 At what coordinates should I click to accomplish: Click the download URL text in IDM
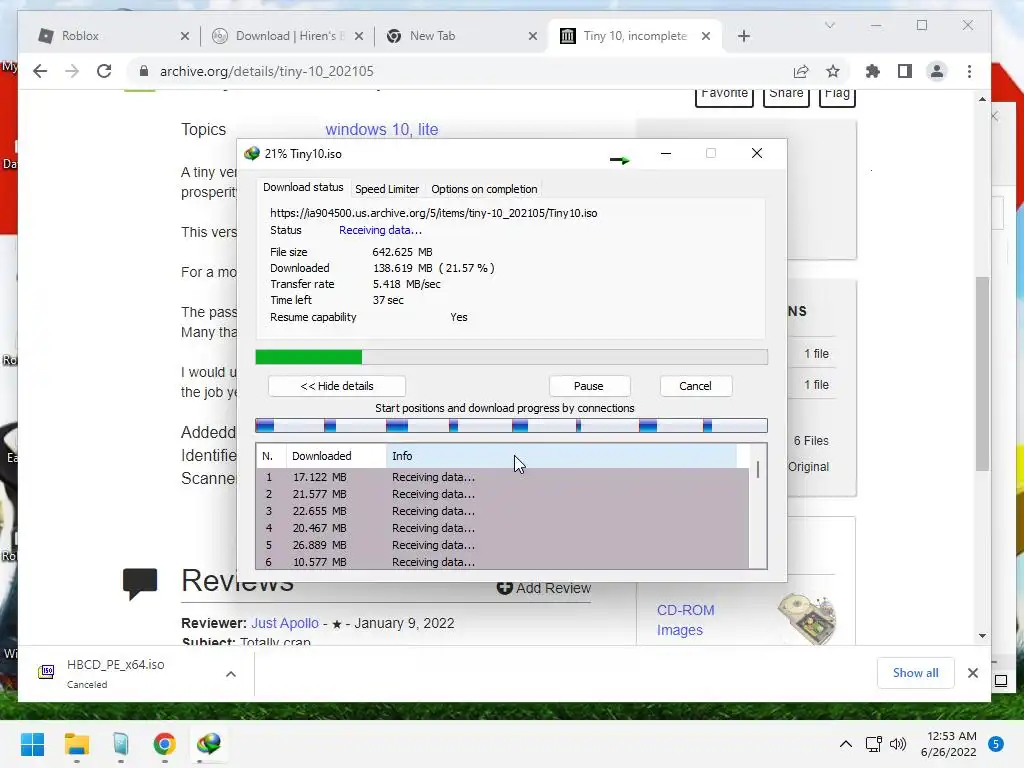[x=434, y=213]
